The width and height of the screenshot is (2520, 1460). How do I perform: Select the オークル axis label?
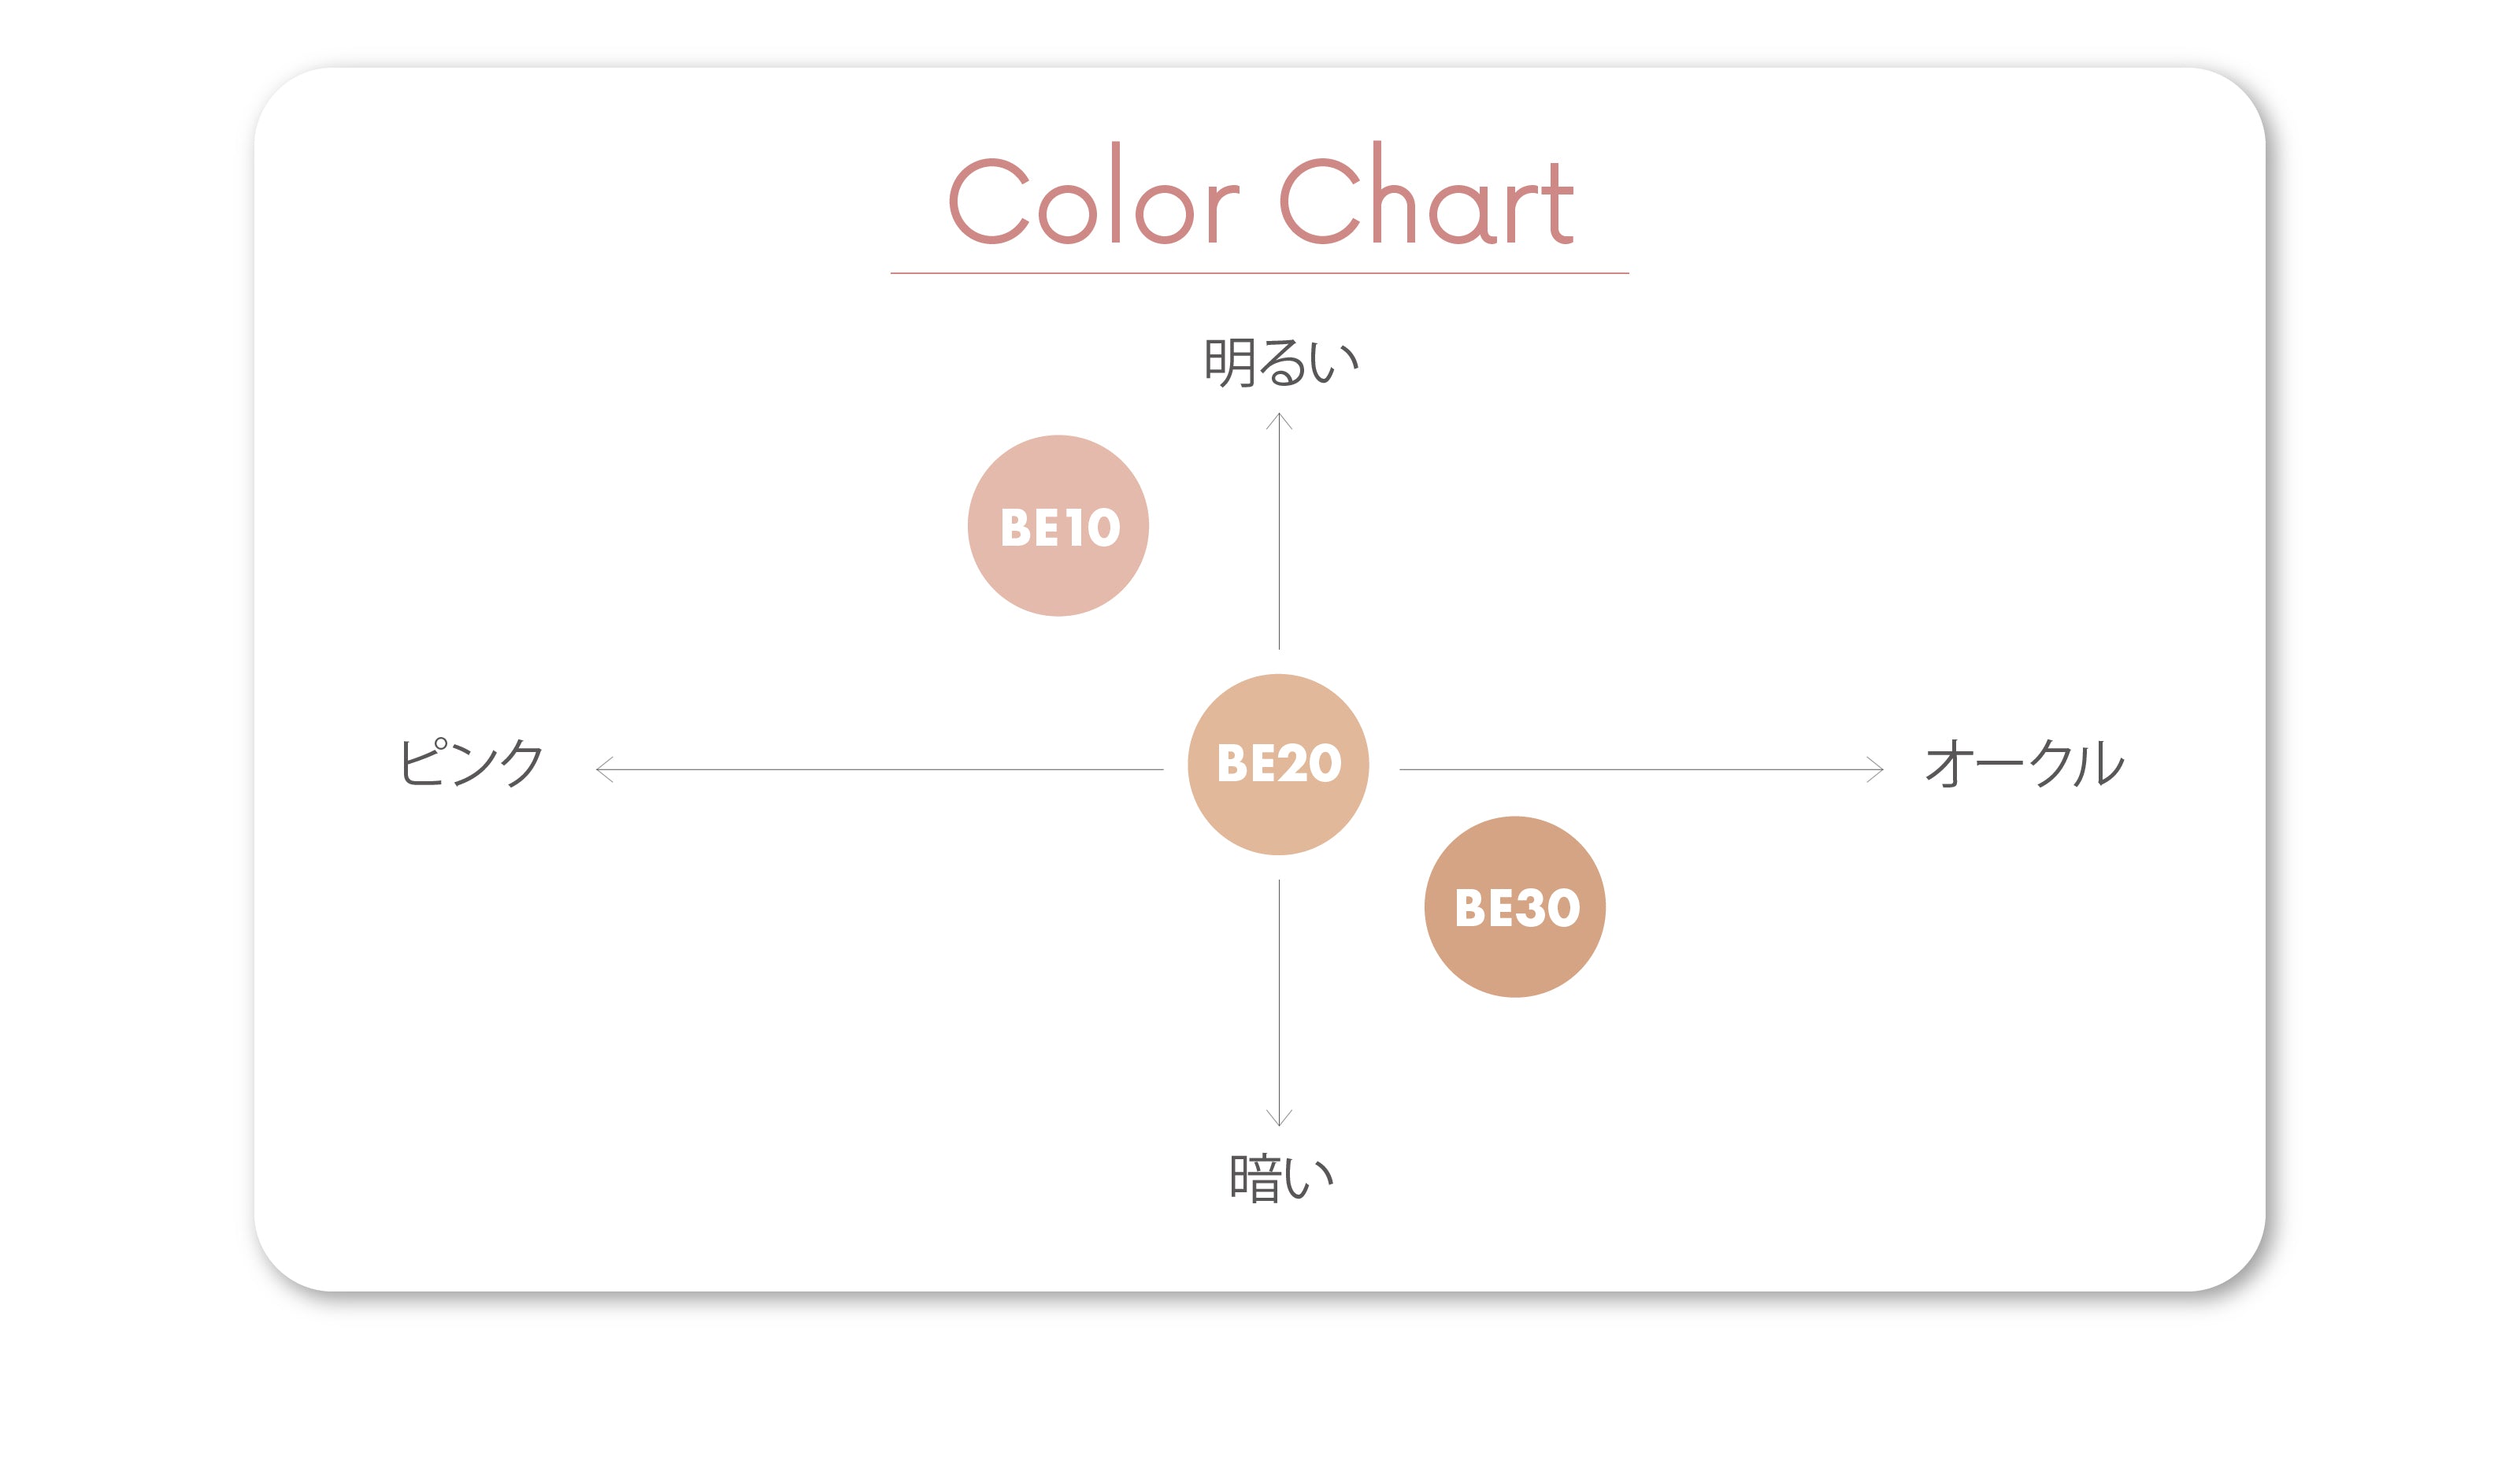pyautogui.click(x=2024, y=763)
